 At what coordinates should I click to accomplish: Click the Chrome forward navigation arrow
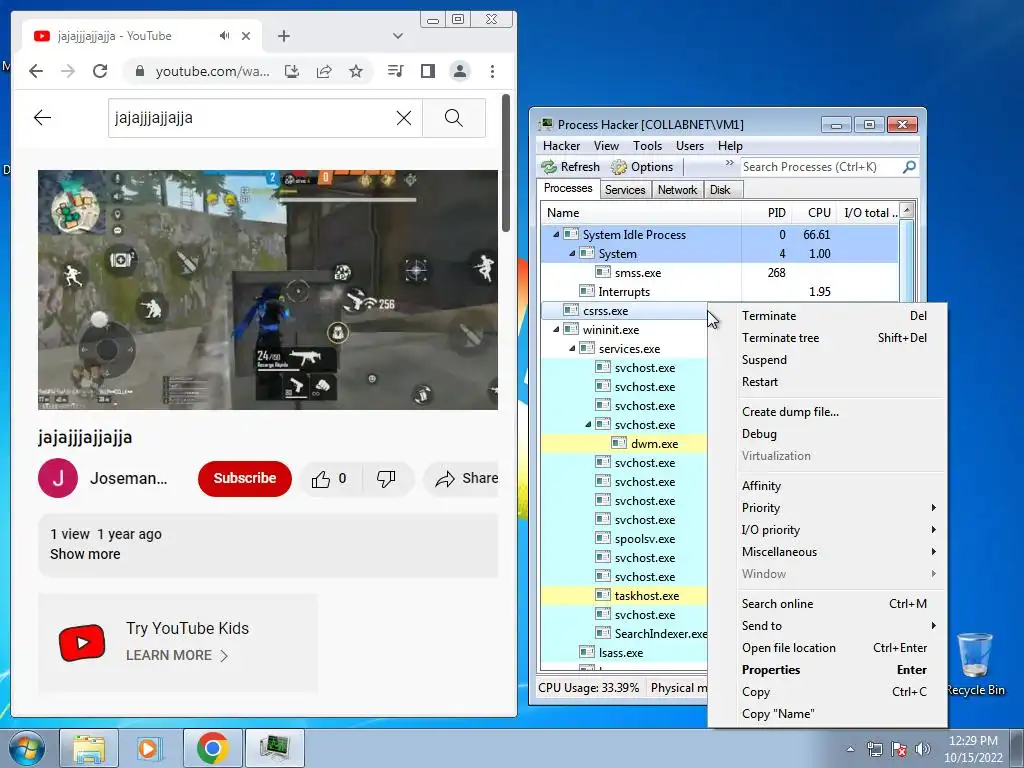click(x=68, y=71)
